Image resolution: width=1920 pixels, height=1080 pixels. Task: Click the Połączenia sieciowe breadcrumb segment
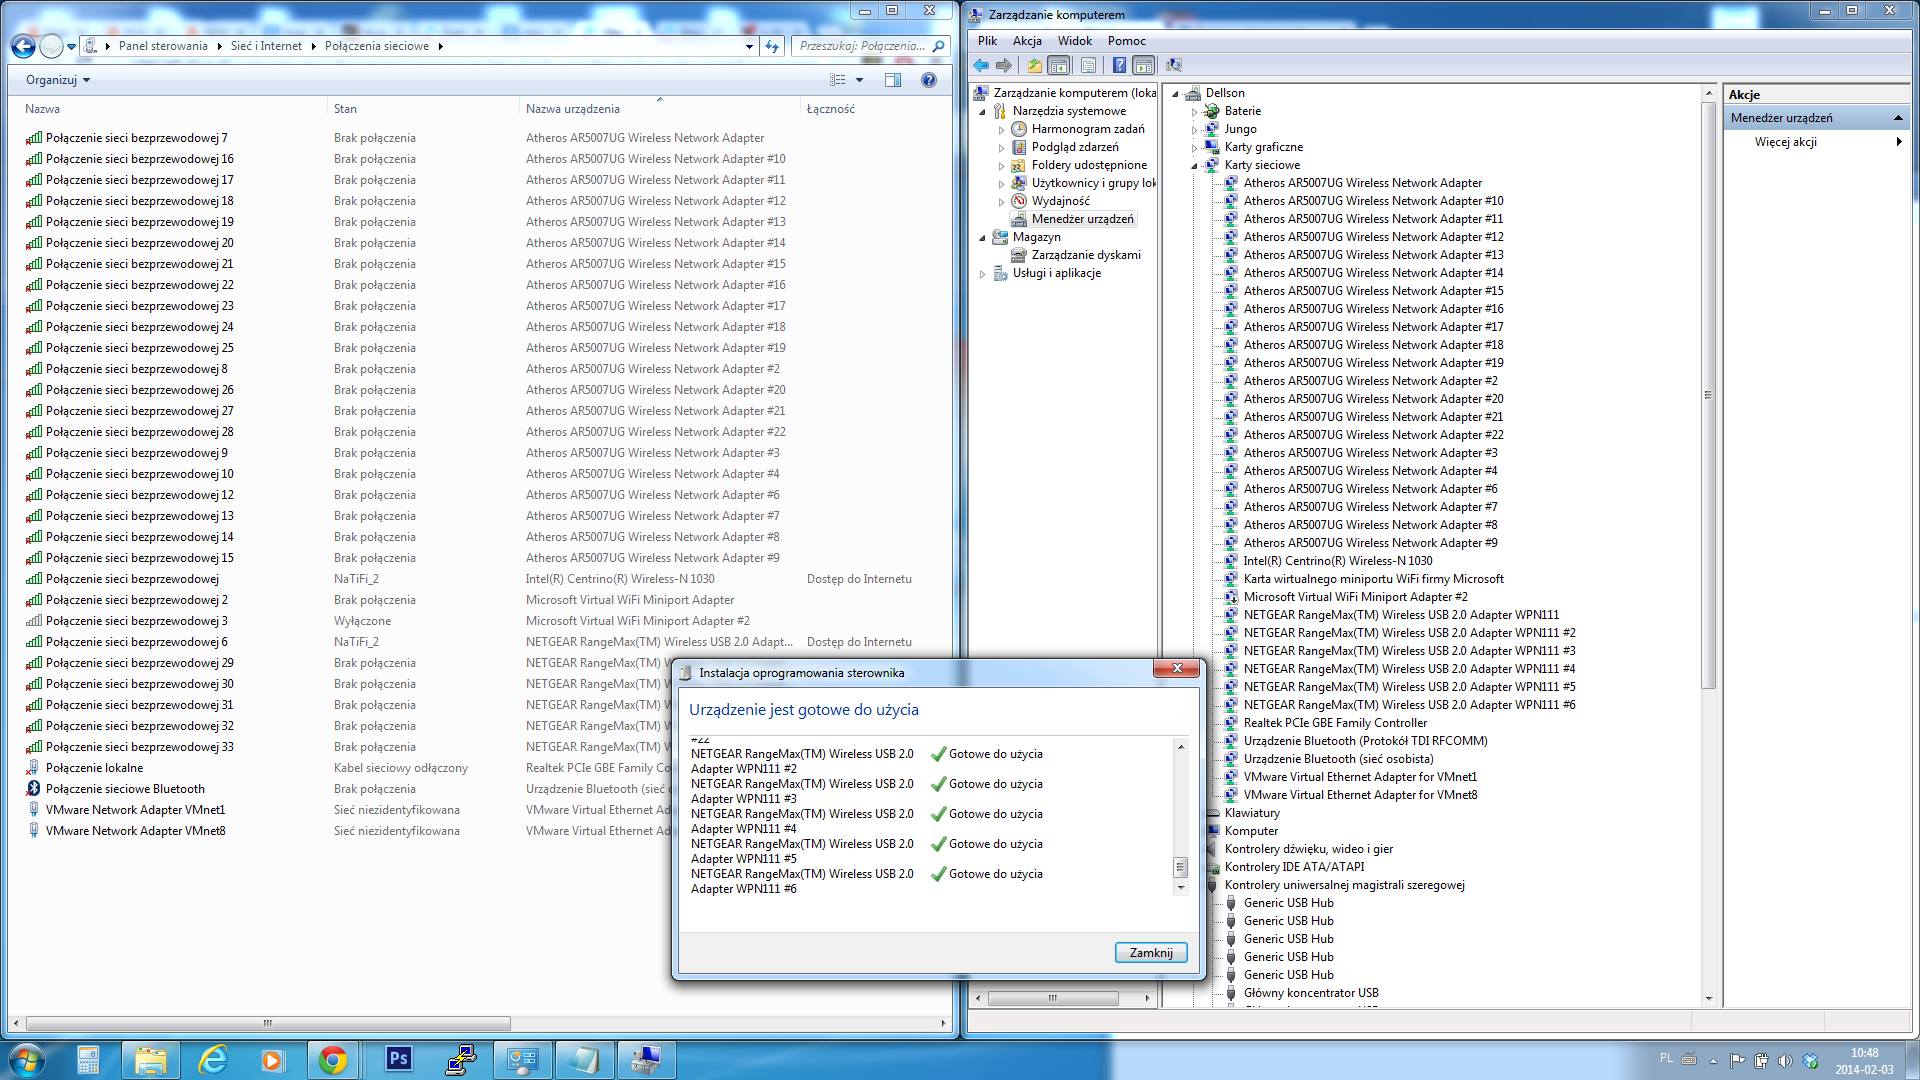377,46
